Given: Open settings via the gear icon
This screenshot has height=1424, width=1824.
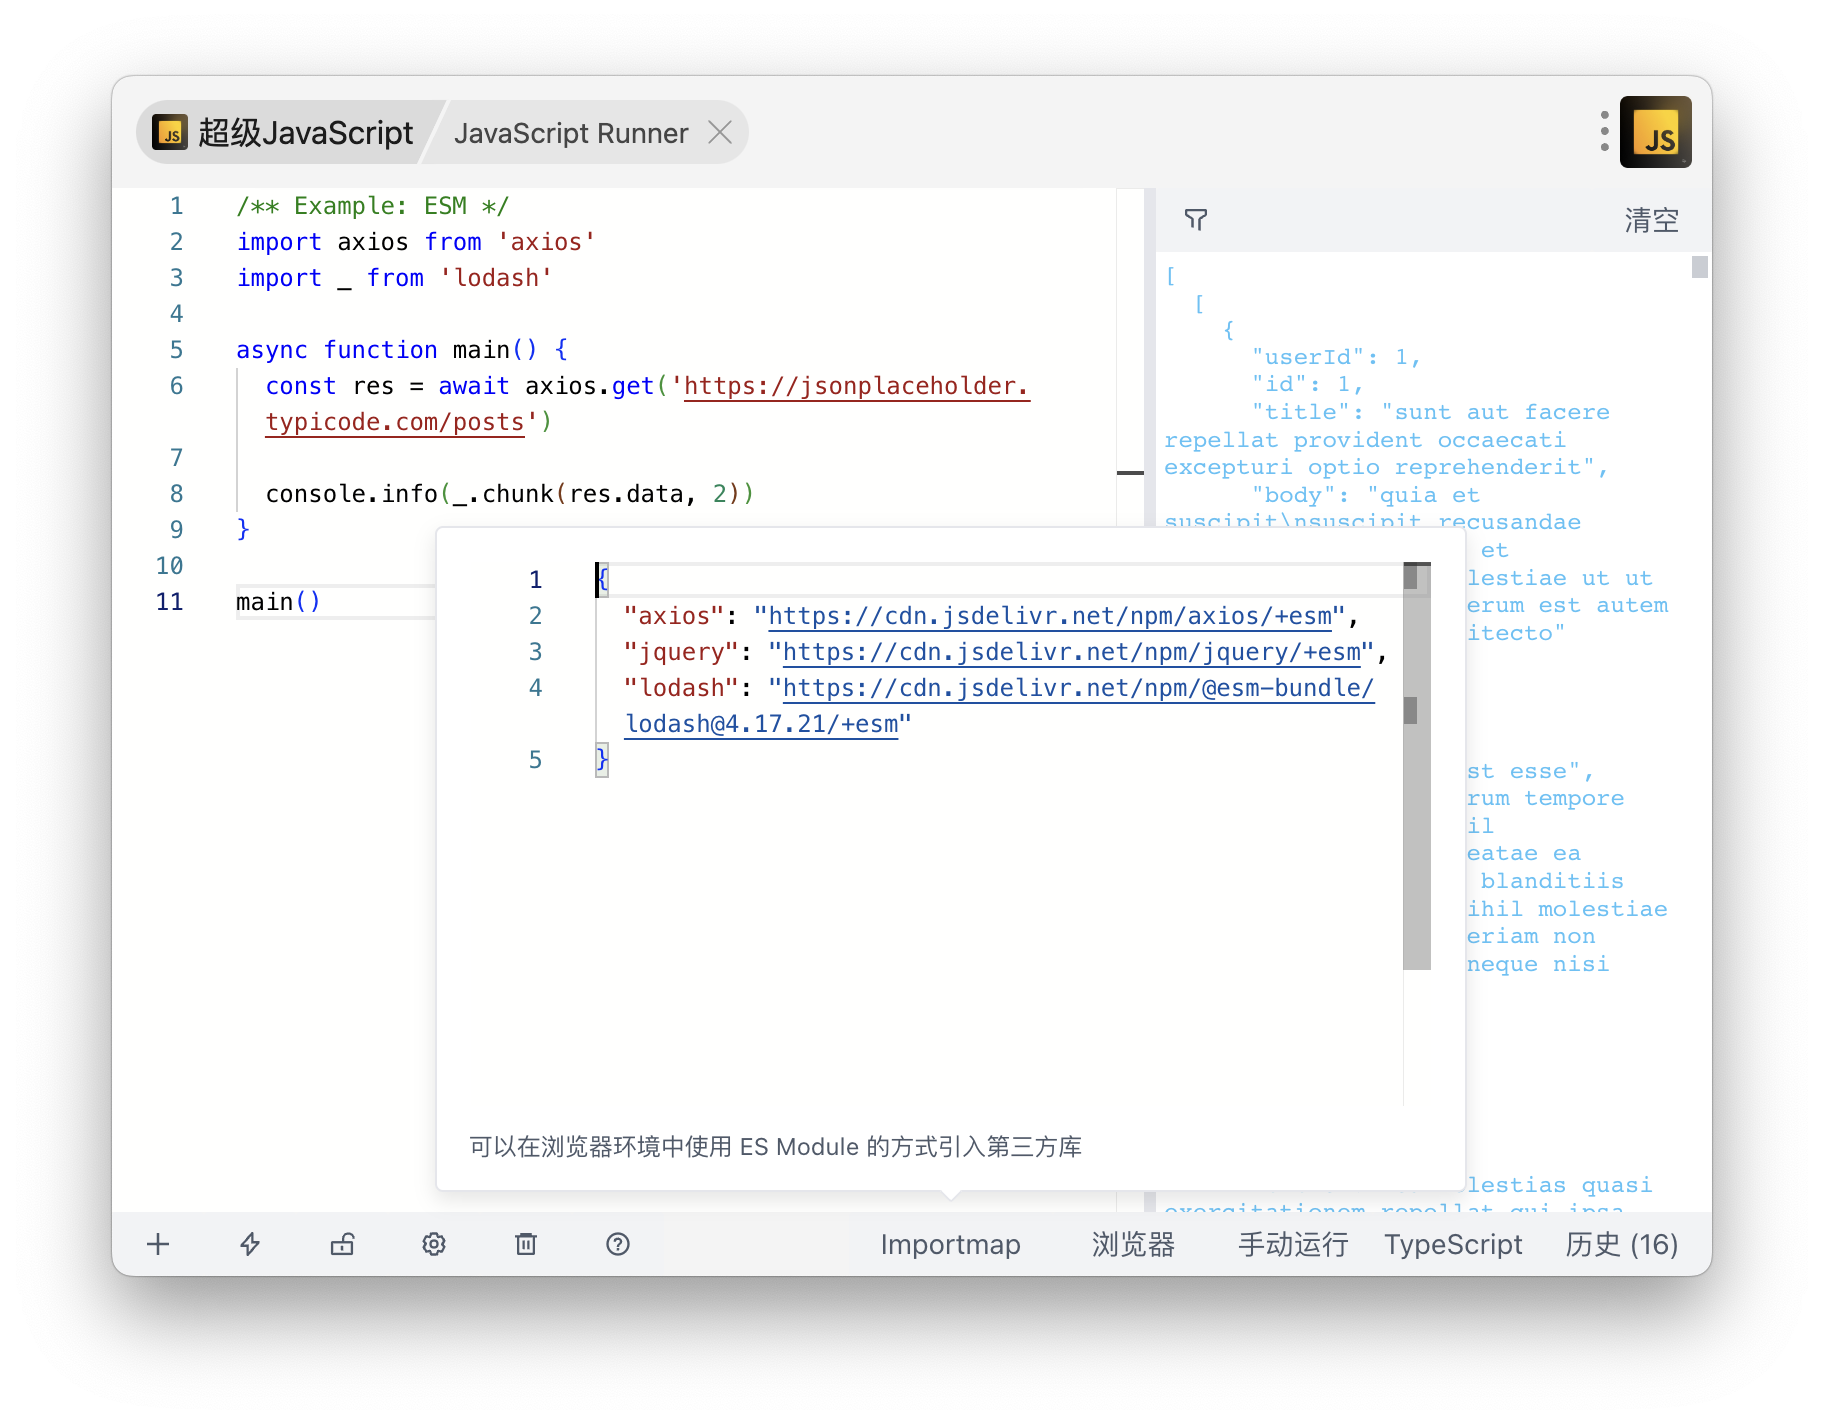Looking at the screenshot, I should 434,1244.
